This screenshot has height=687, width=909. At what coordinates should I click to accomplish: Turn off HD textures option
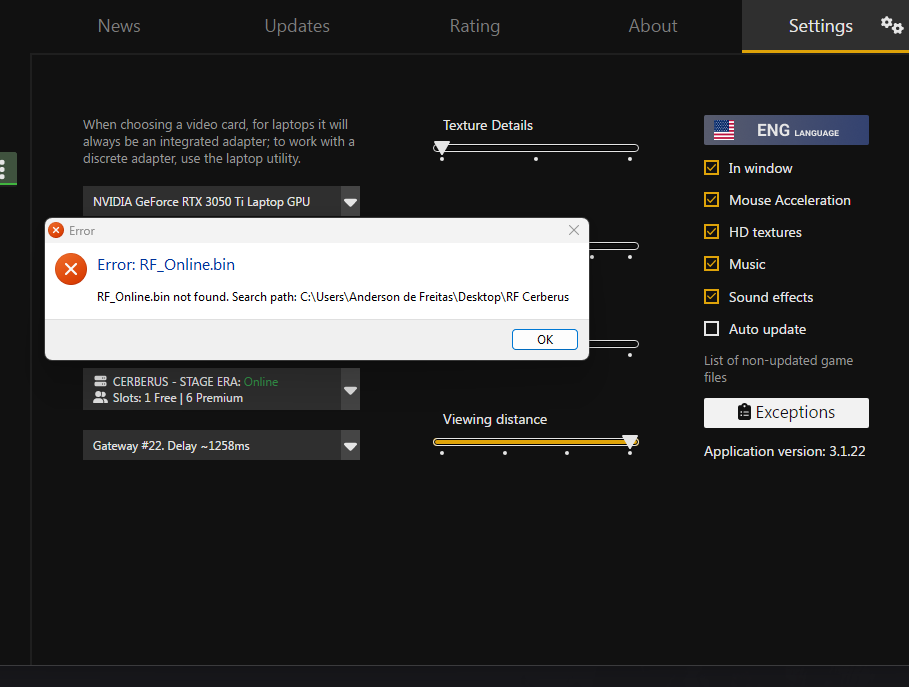[x=712, y=232]
